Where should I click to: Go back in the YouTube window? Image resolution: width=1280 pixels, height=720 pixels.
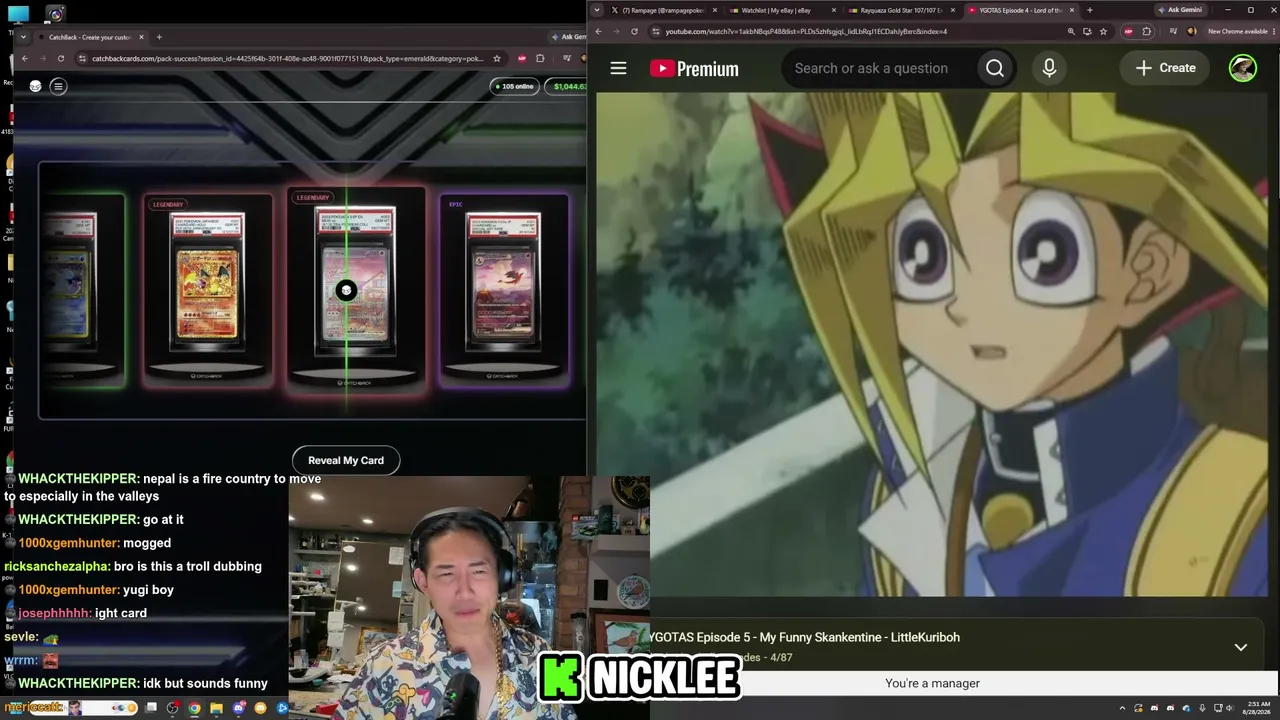(598, 31)
